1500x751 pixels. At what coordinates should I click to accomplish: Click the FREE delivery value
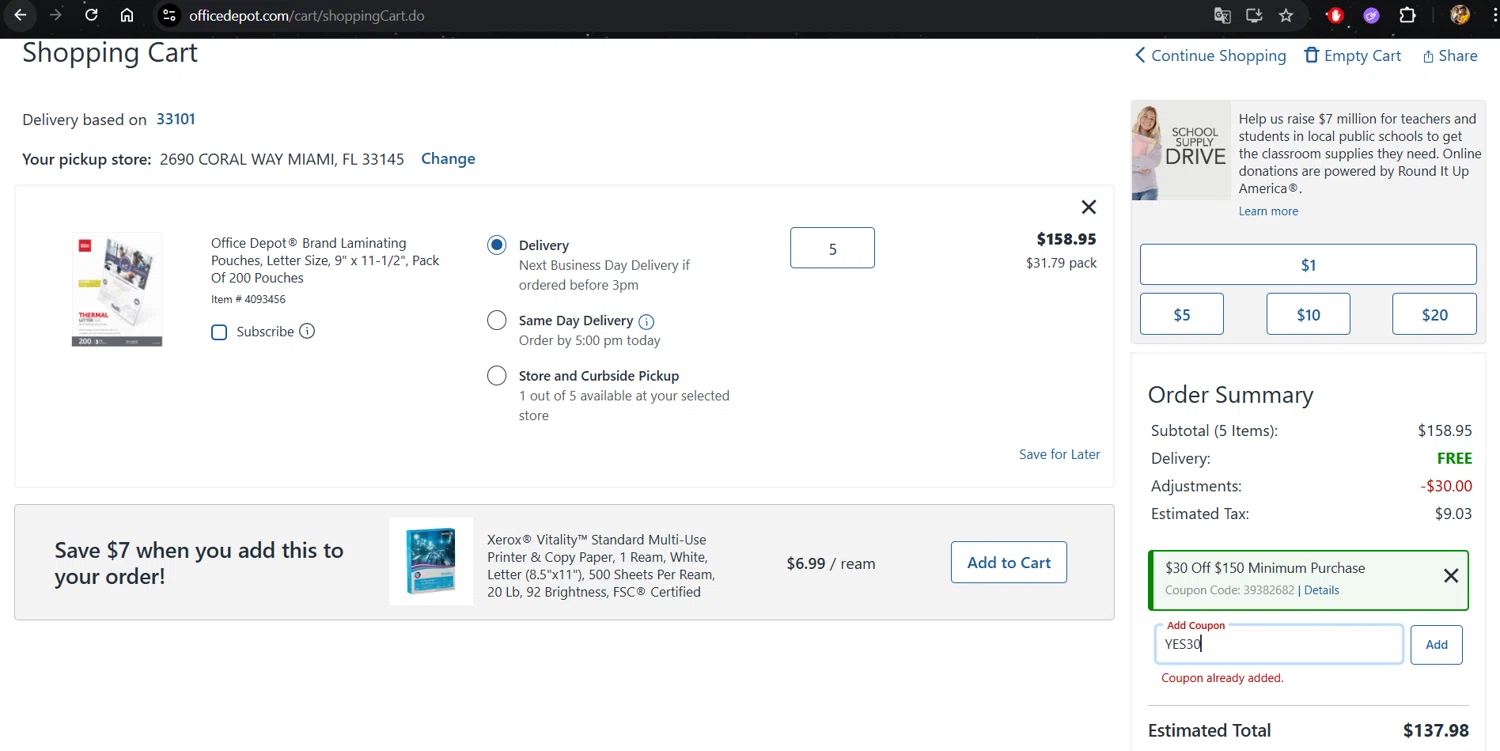(1454, 458)
